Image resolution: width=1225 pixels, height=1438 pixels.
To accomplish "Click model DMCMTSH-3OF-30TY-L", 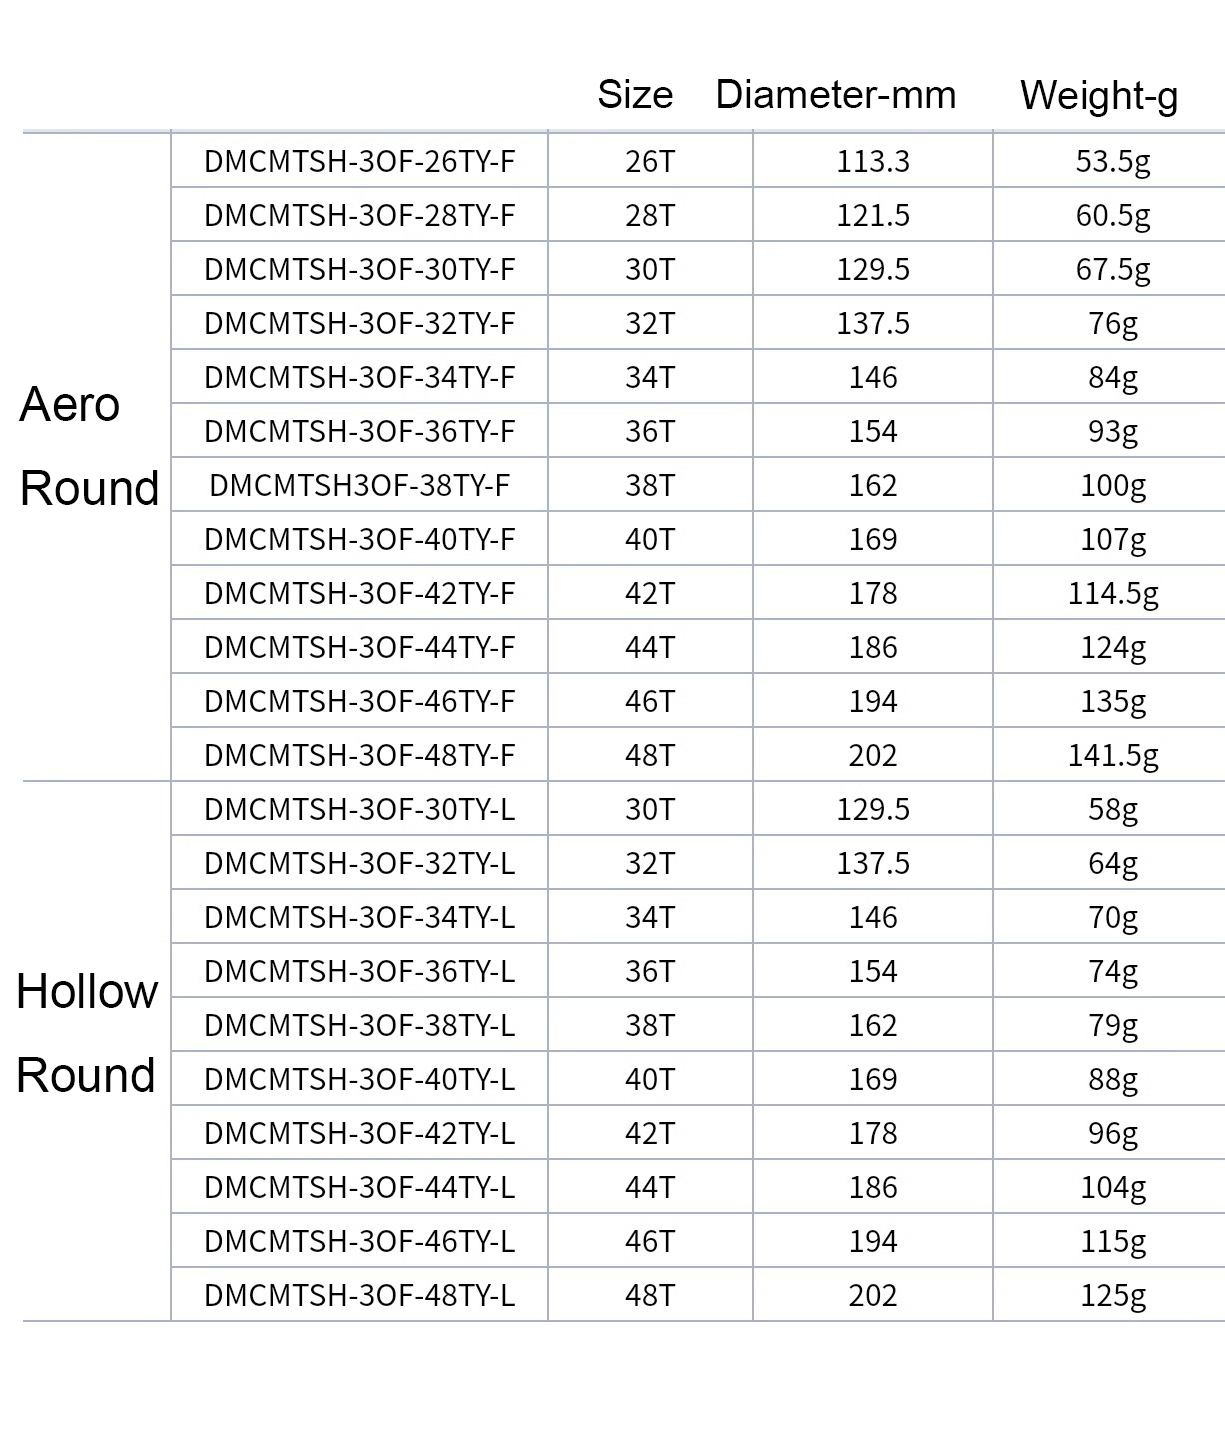I will coord(360,809).
